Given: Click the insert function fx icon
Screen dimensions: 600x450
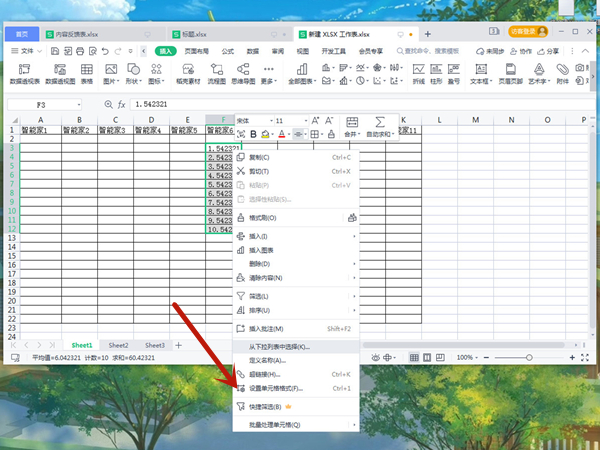Looking at the screenshot, I should click(122, 104).
